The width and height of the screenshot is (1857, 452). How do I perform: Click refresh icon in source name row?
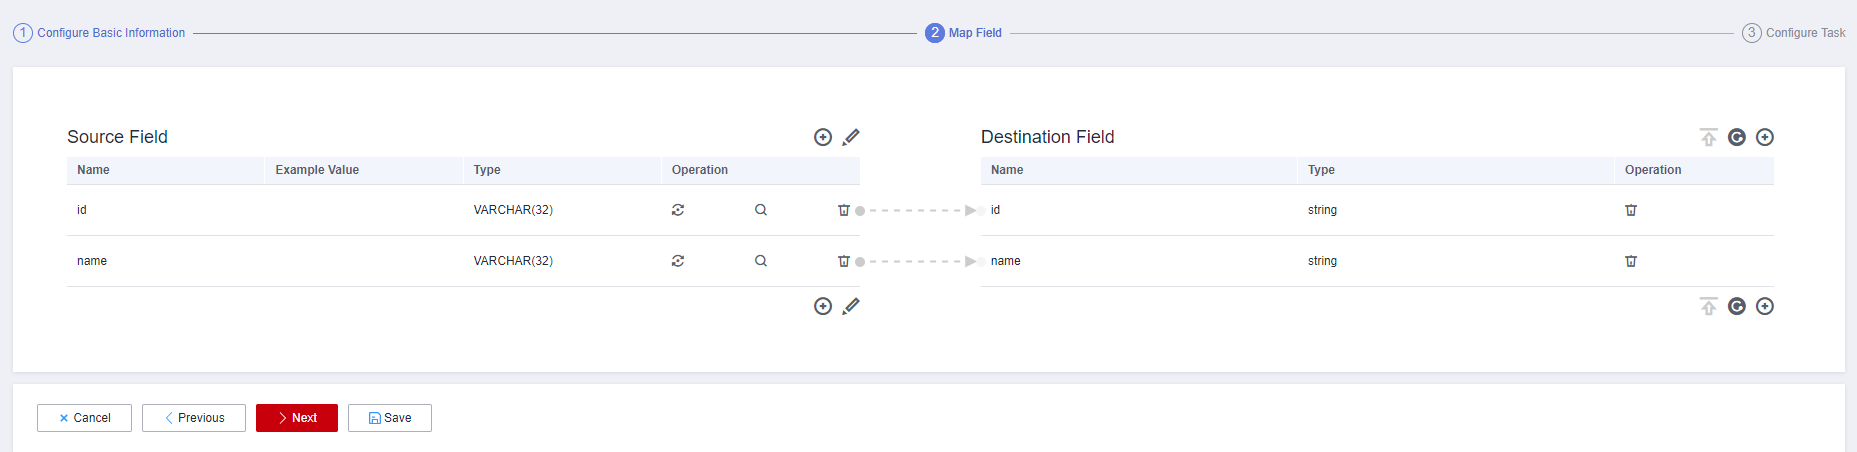coord(678,261)
